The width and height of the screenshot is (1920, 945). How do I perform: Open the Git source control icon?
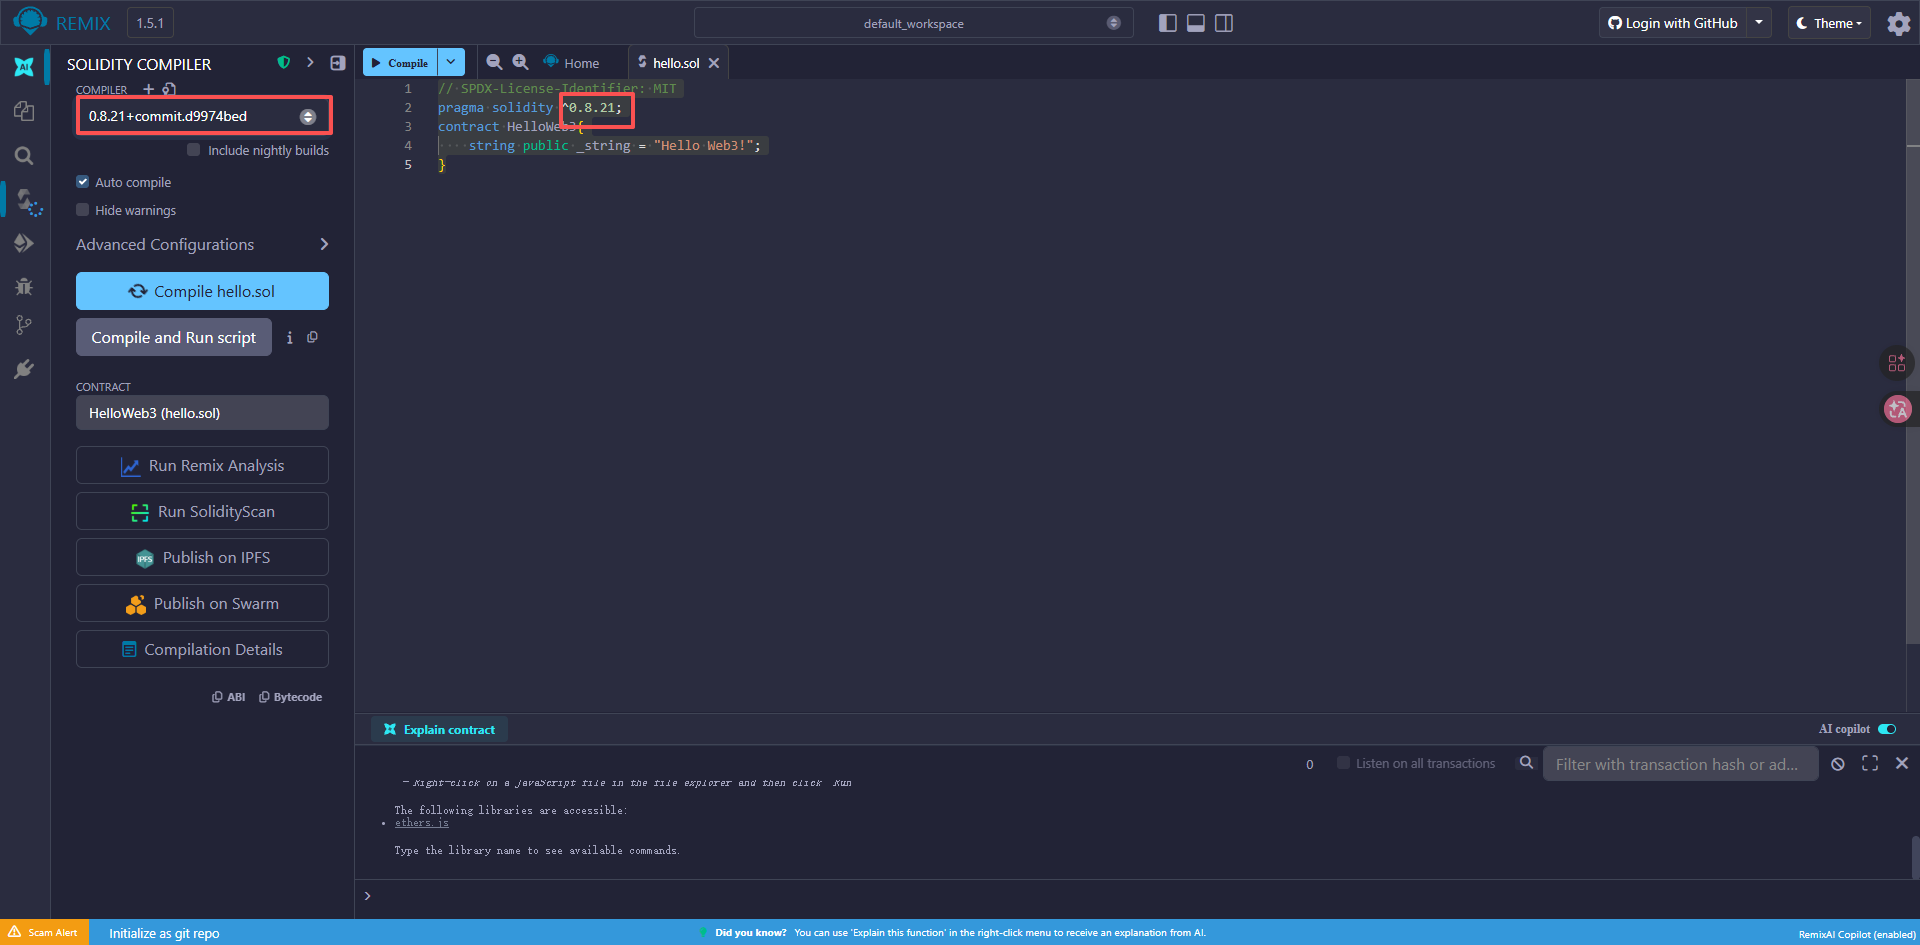pos(24,325)
